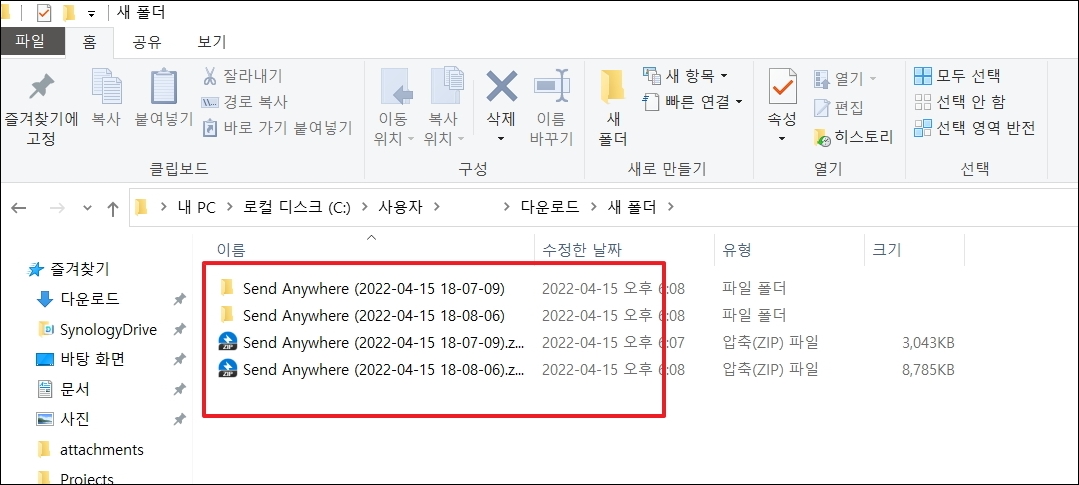Open 사진 in navigation pane
This screenshot has height=485, width=1079.
(x=74, y=419)
